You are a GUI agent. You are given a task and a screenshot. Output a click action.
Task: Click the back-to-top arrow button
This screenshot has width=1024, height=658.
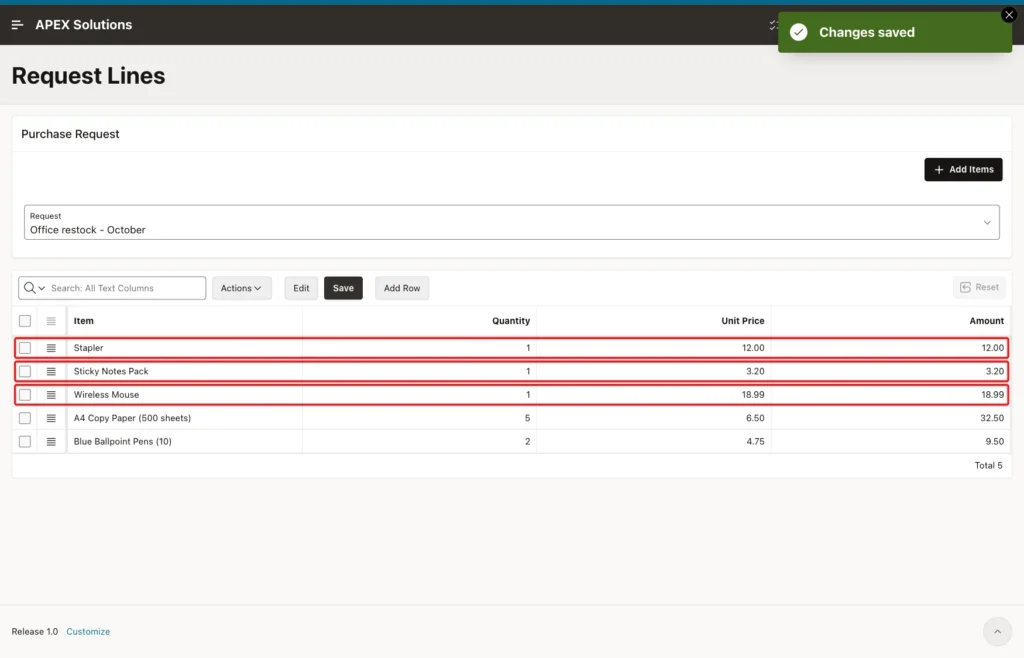coord(997,631)
